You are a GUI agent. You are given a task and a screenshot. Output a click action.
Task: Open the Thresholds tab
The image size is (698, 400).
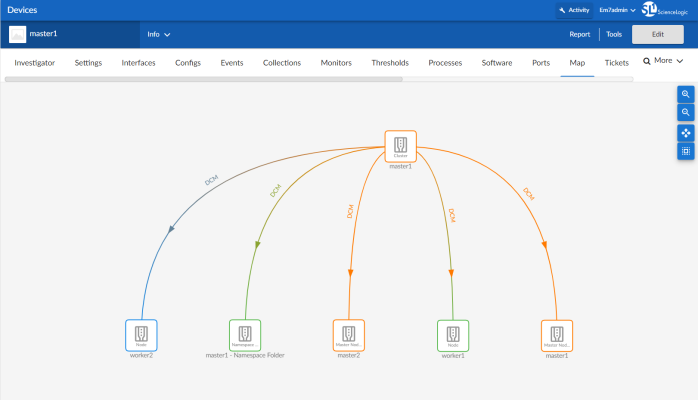coord(389,62)
